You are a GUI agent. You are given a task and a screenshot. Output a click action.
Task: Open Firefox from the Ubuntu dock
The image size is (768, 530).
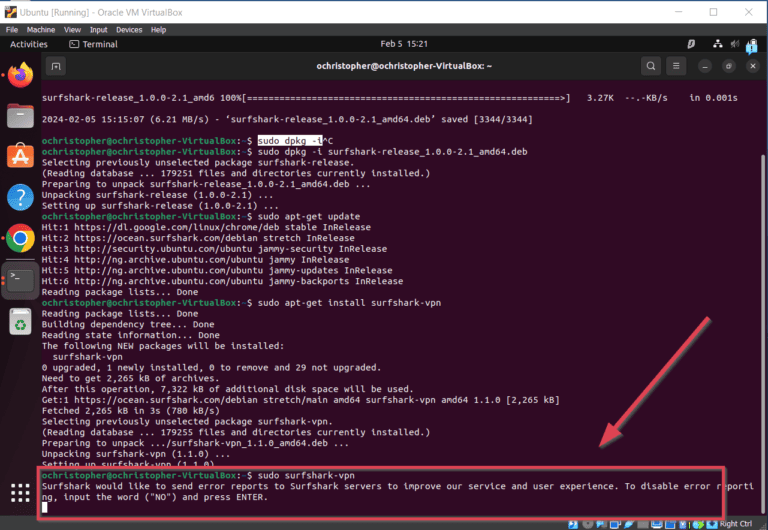tap(20, 75)
